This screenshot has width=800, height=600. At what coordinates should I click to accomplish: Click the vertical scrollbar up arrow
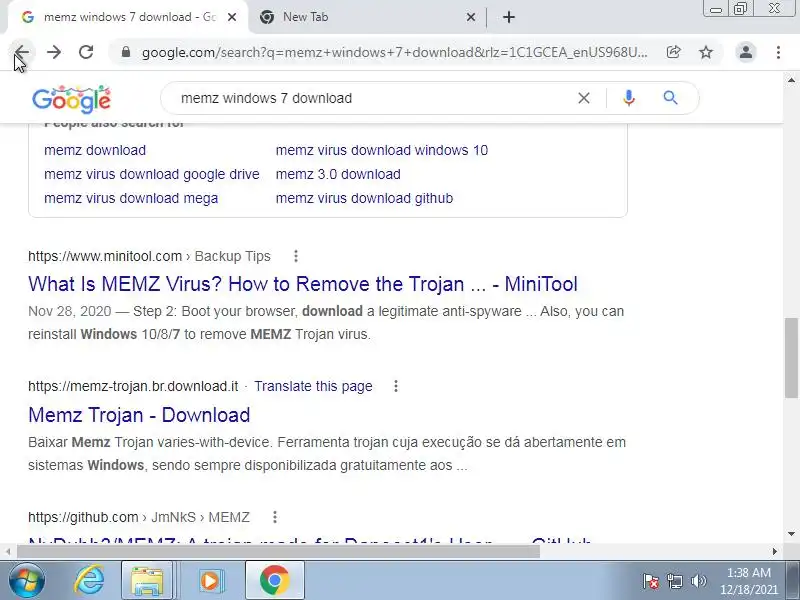coord(791,80)
